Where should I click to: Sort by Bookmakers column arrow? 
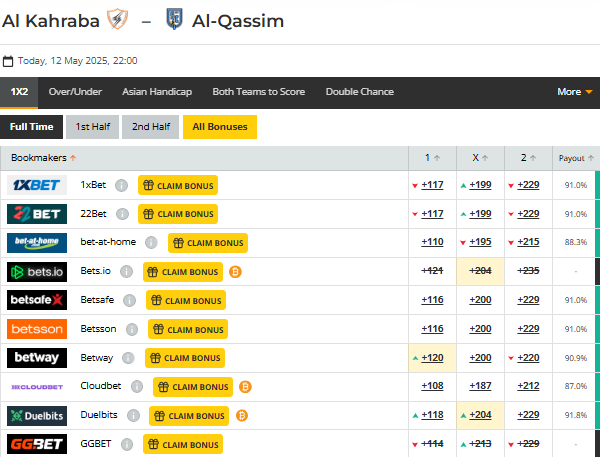73,158
